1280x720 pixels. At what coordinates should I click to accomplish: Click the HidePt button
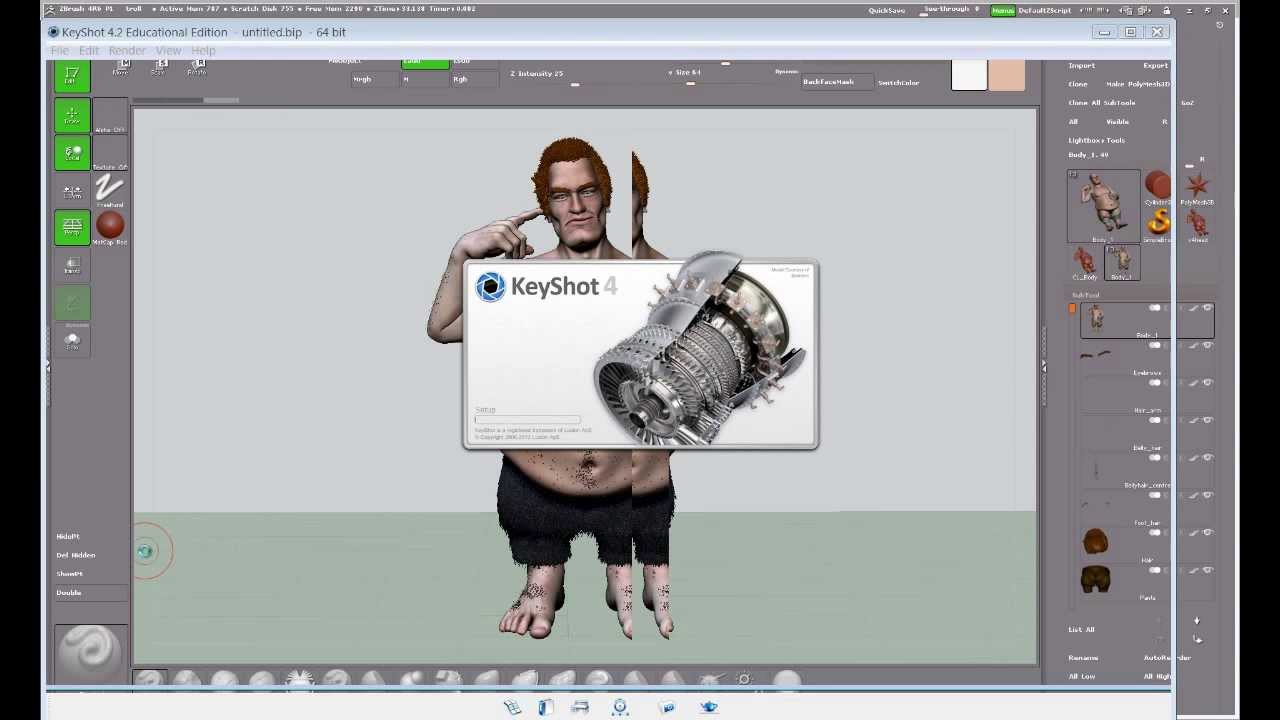tap(68, 536)
